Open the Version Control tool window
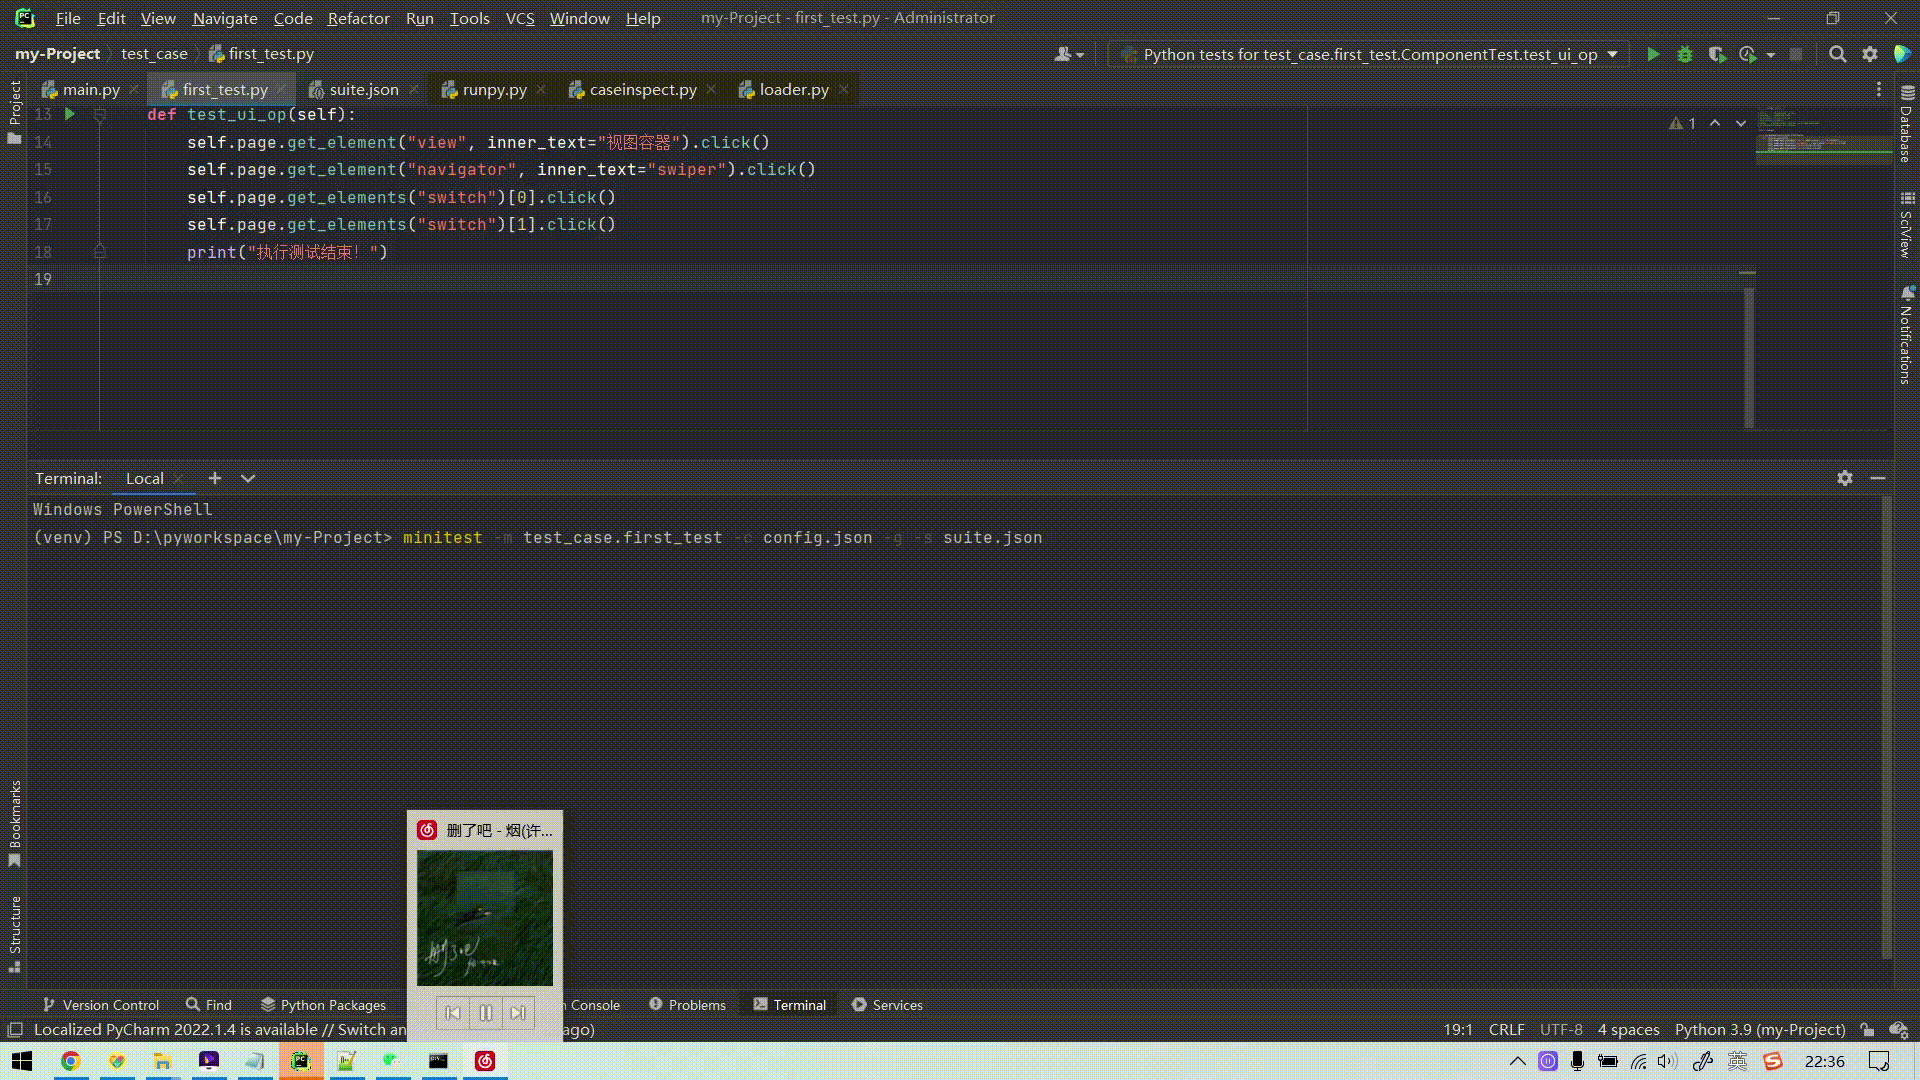 pos(100,1005)
